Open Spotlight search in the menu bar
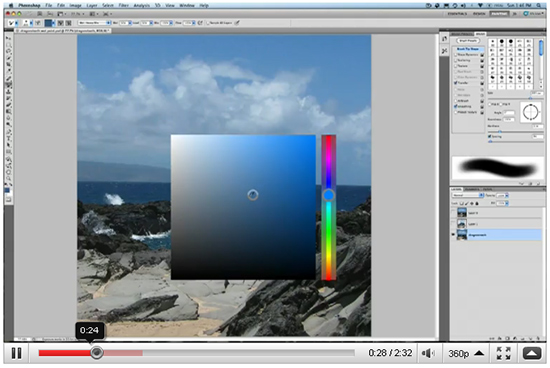Image resolution: width=550 pixels, height=368 pixels. 538,5
